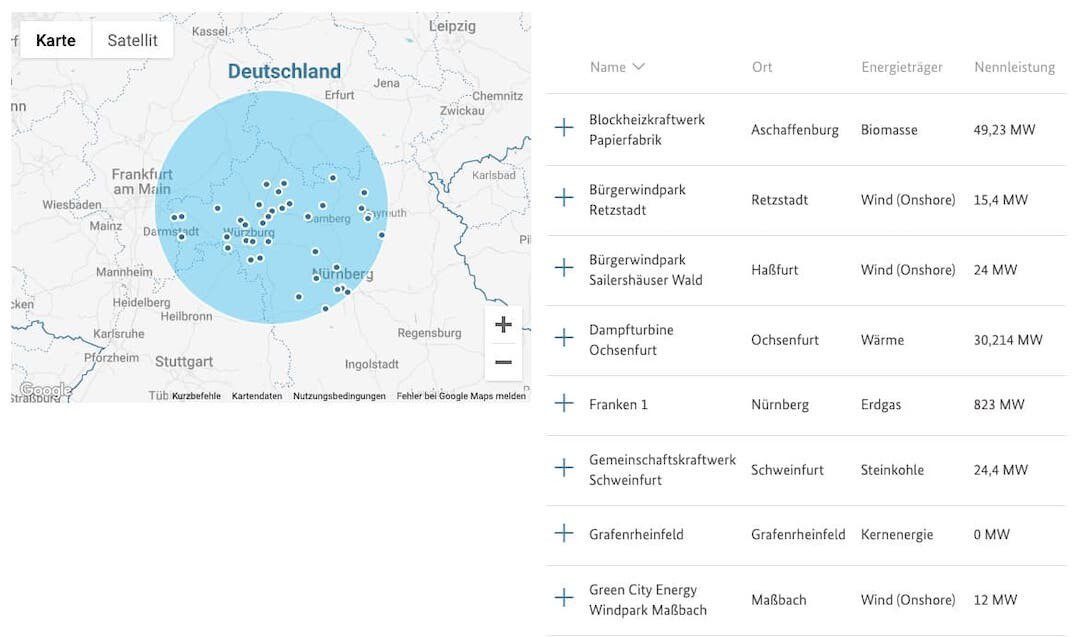This screenshot has width=1080, height=637.
Task: Expand the Grafenrheinfeld row
Action: click(564, 533)
